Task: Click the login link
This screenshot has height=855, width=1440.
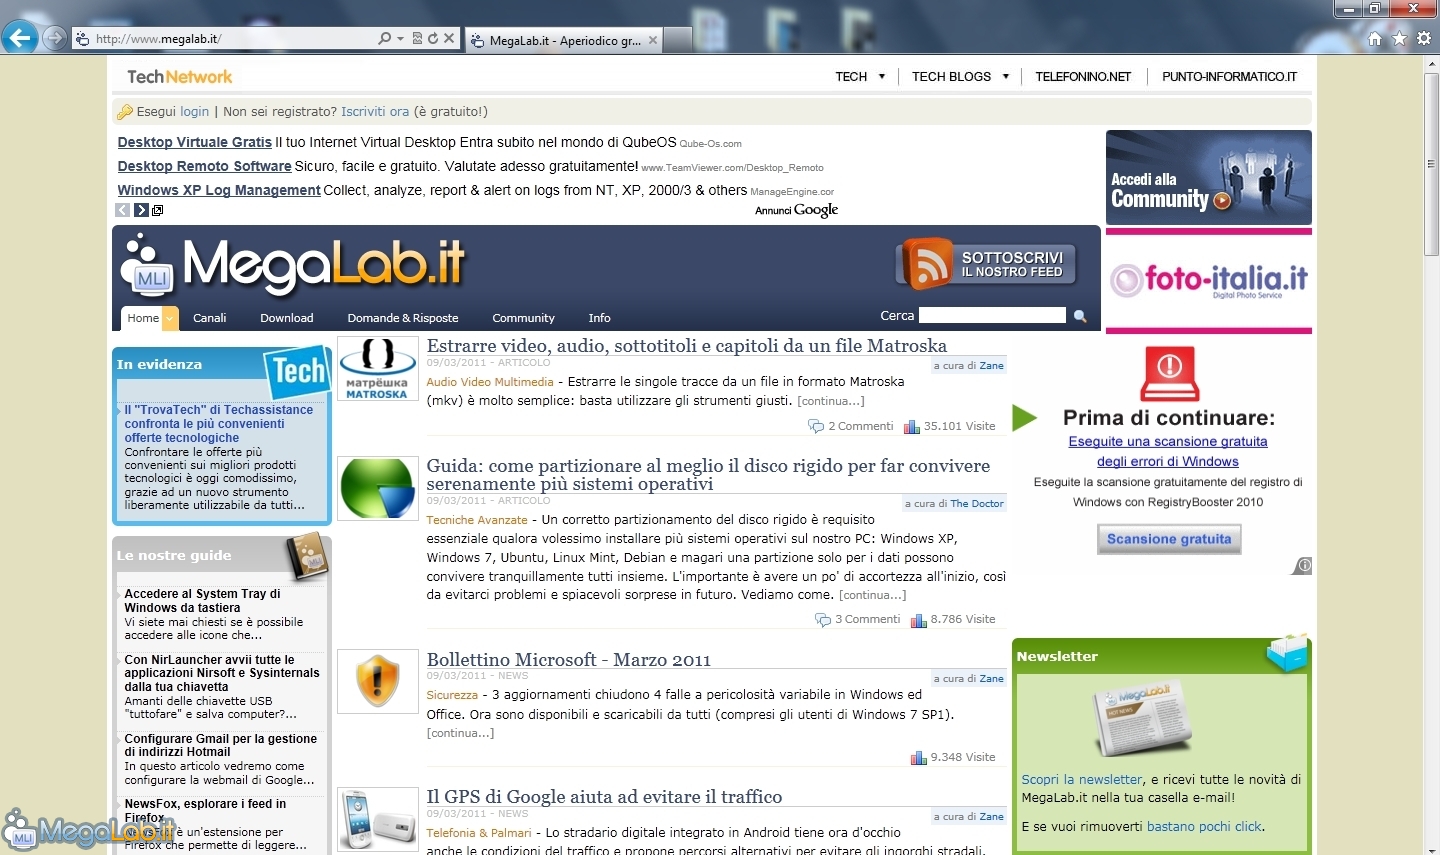Action: click(x=194, y=112)
